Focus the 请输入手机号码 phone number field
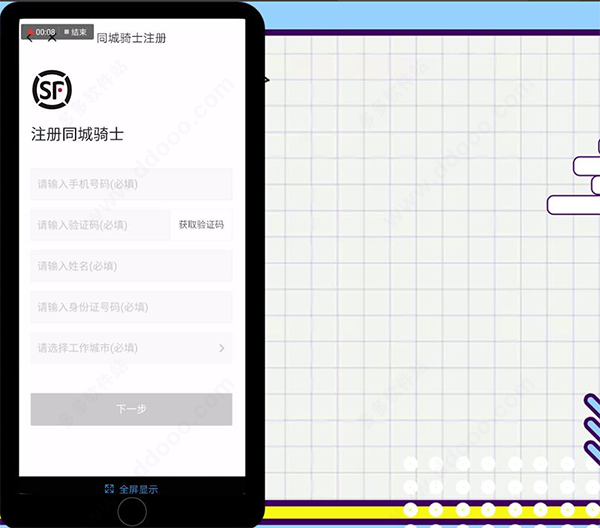Image resolution: width=600 pixels, height=528 pixels. (131, 184)
